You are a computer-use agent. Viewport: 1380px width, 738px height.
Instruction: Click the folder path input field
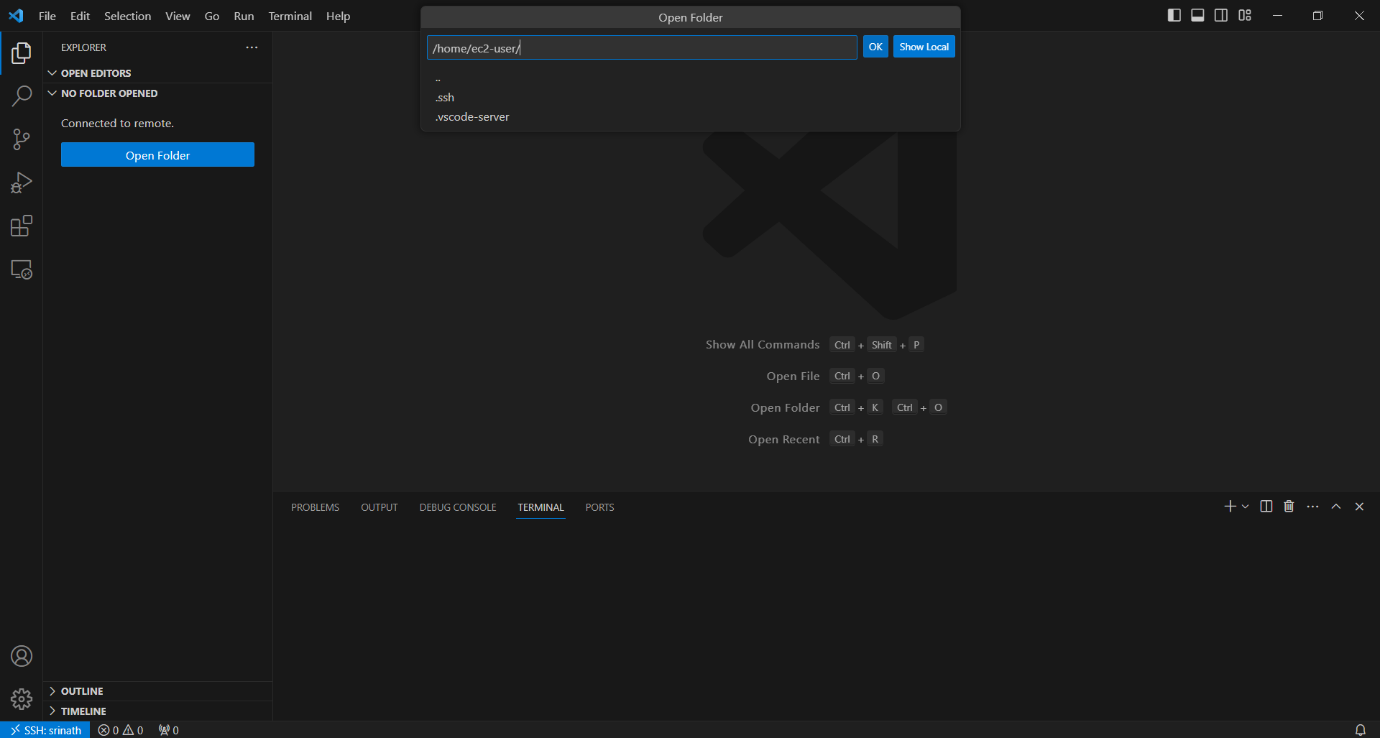point(642,47)
